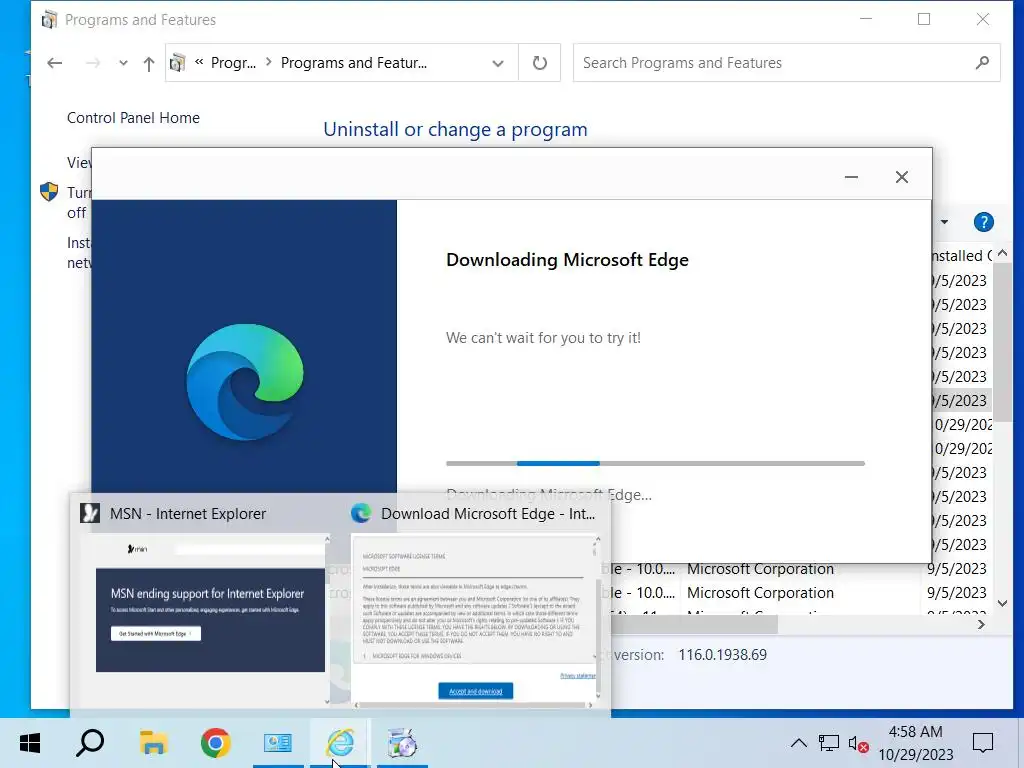
Task: Click the Forward arrow in Programs and Features
Action: pos(93,63)
